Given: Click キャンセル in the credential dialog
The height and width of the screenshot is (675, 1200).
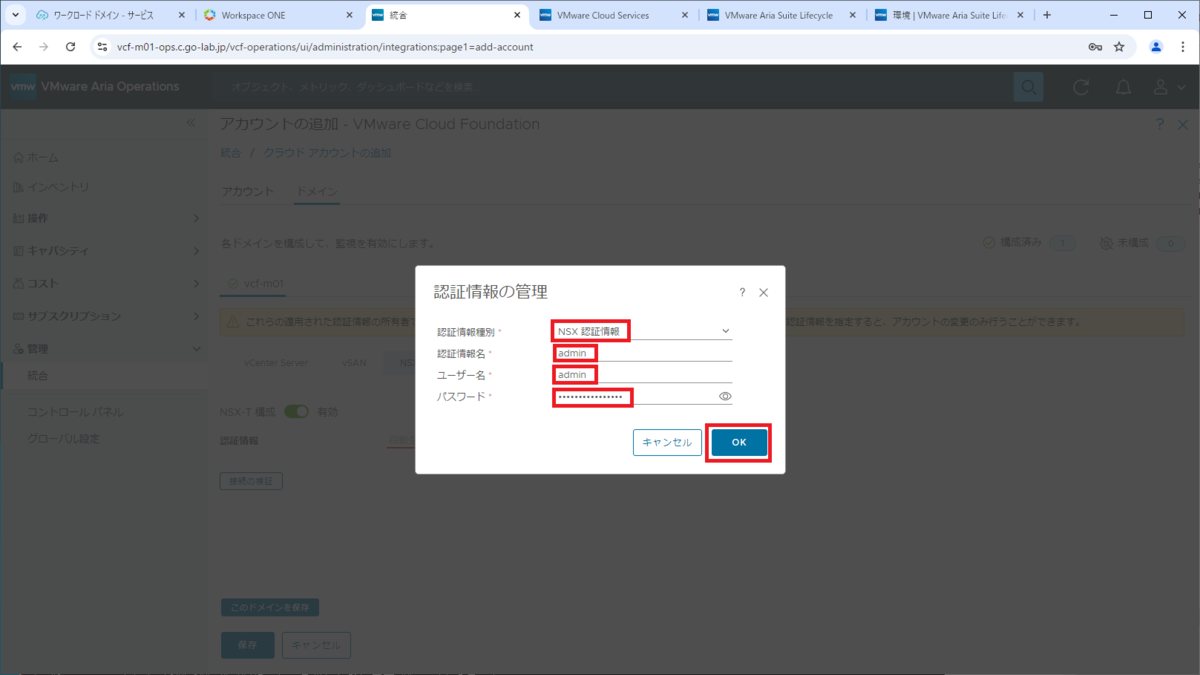Looking at the screenshot, I should (667, 442).
